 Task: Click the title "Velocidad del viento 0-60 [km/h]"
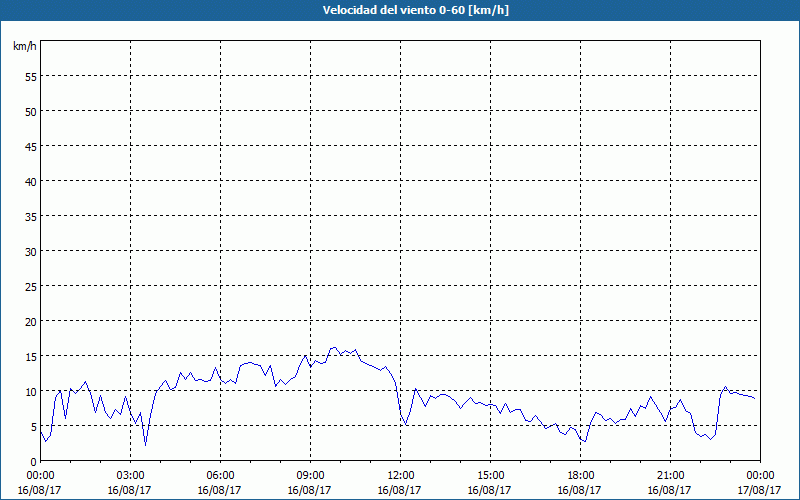click(x=416, y=10)
